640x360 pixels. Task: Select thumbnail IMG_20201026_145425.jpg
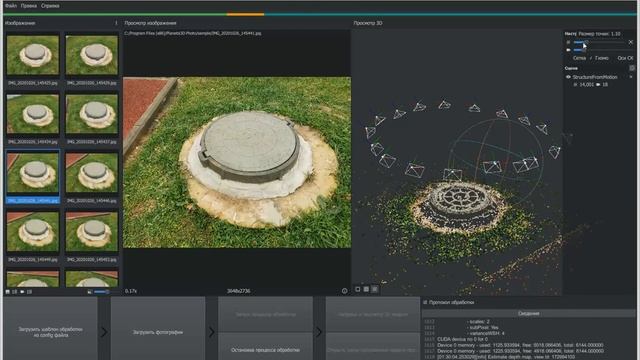click(33, 56)
